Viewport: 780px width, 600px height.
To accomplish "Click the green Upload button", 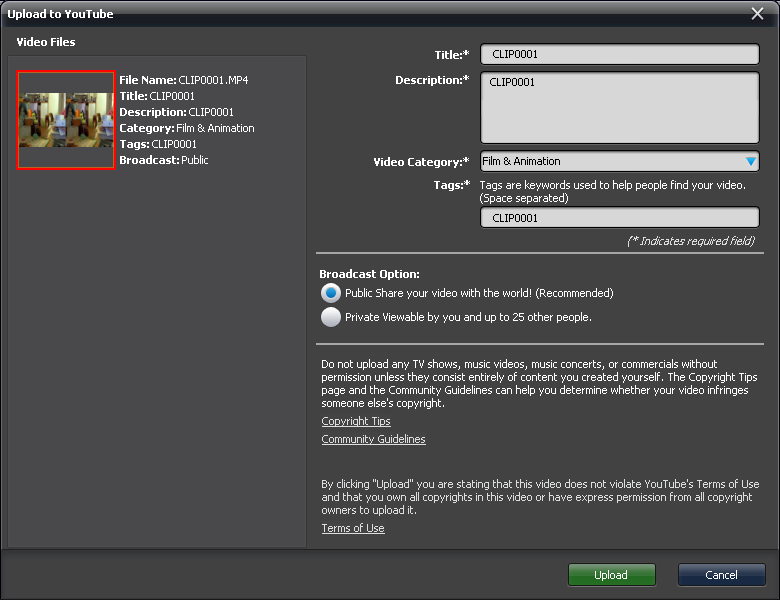I will pyautogui.click(x=611, y=575).
